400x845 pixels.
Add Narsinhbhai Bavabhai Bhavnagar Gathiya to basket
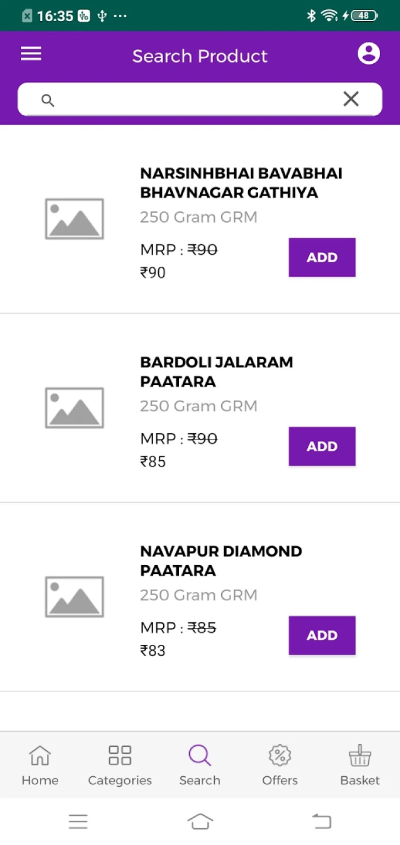click(322, 257)
